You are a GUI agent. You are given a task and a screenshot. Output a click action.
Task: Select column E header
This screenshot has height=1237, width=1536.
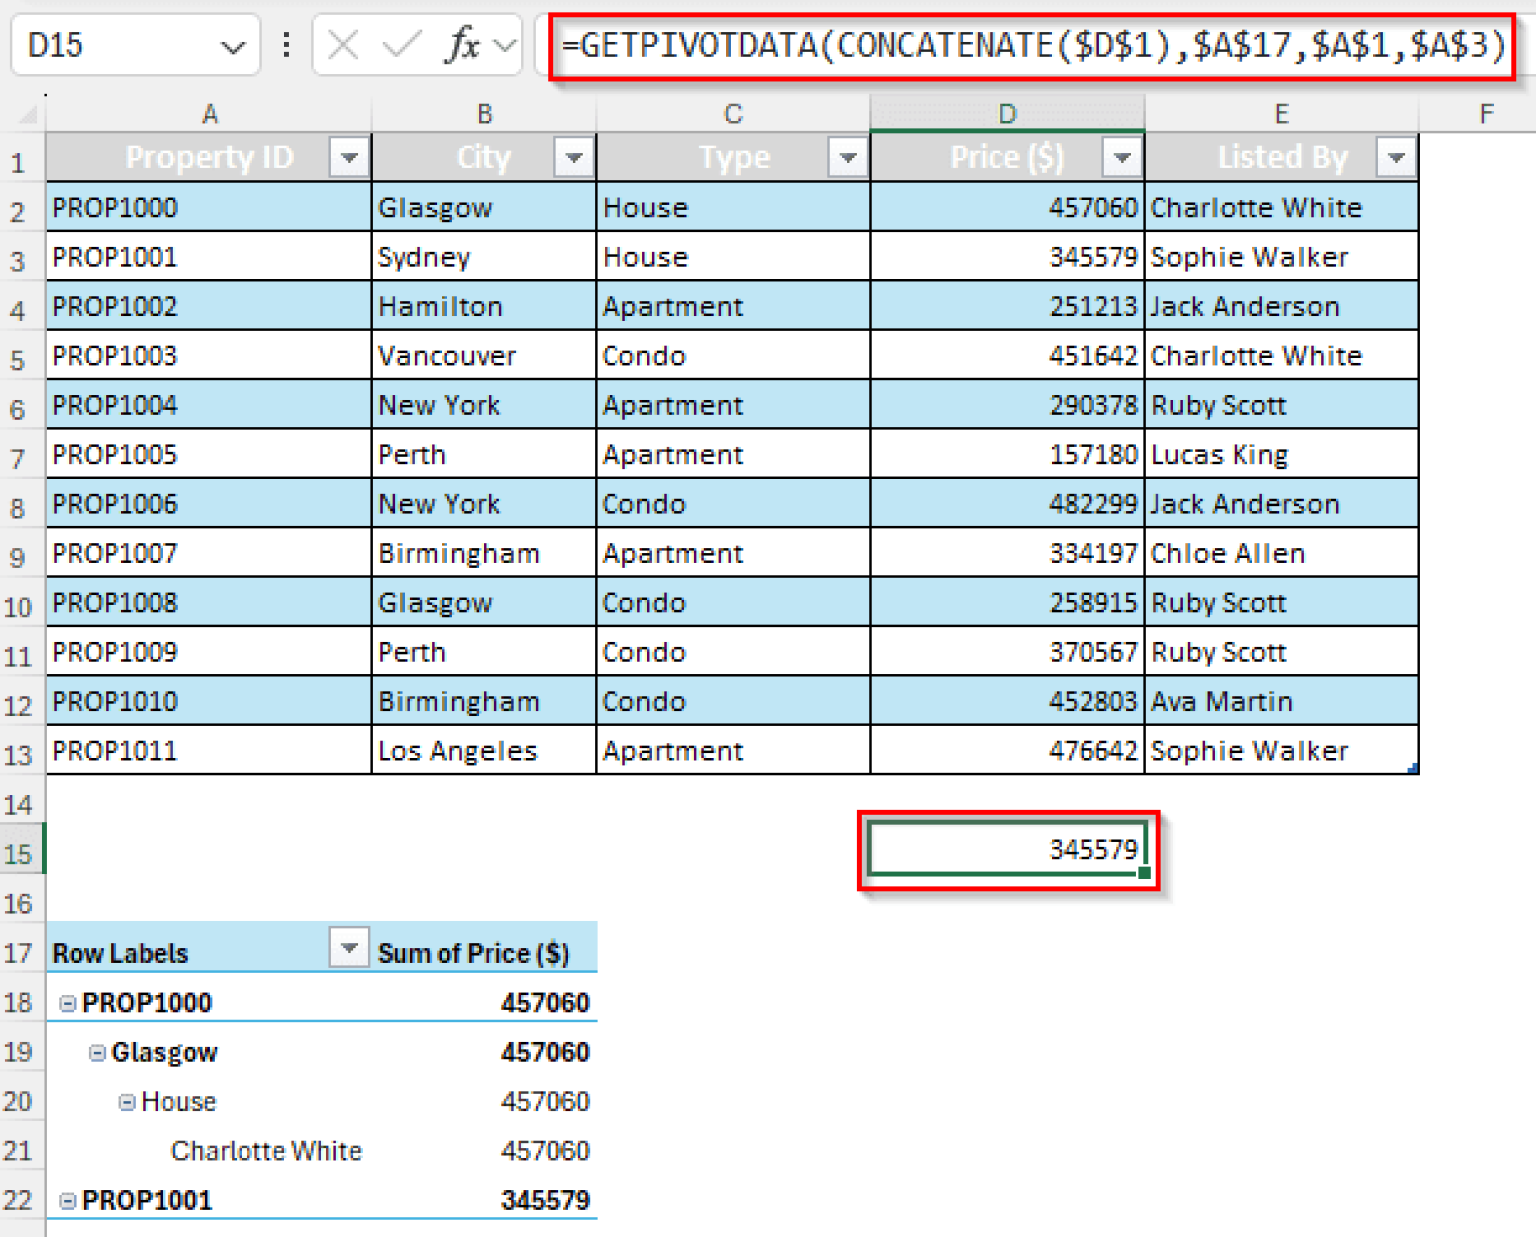pos(1281,113)
